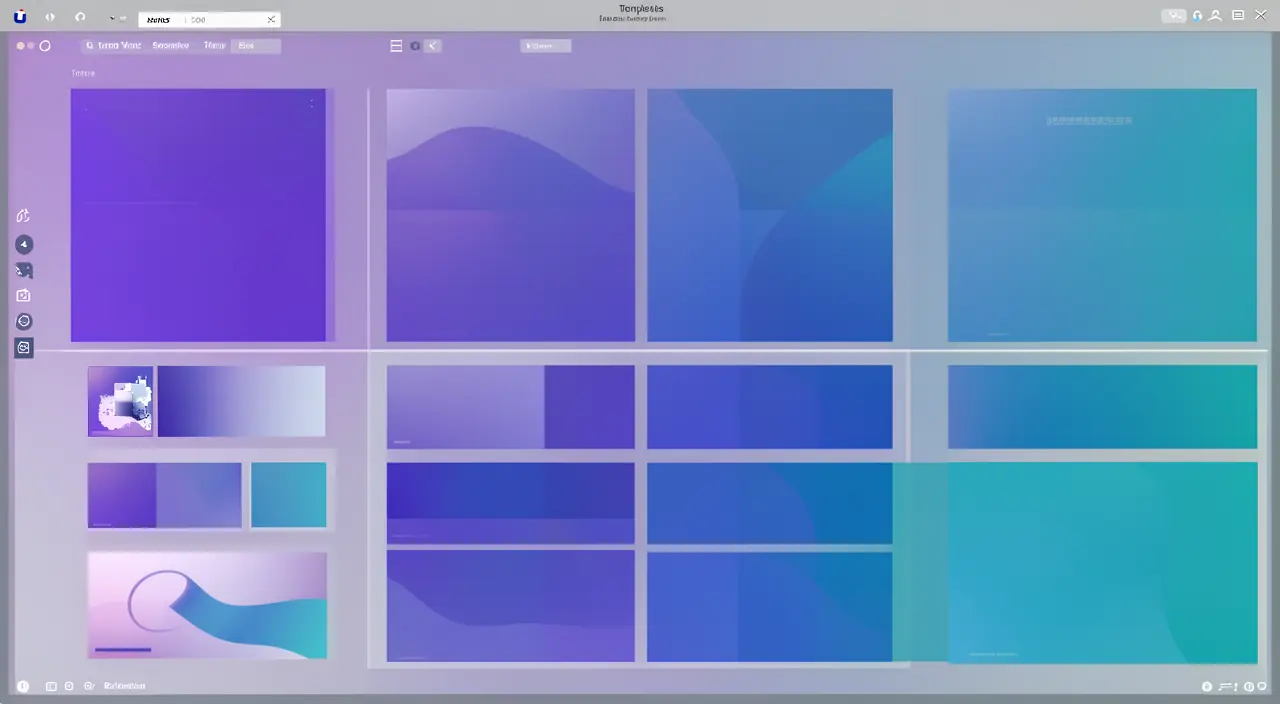Open the user profile icon at top right

coord(1216,16)
